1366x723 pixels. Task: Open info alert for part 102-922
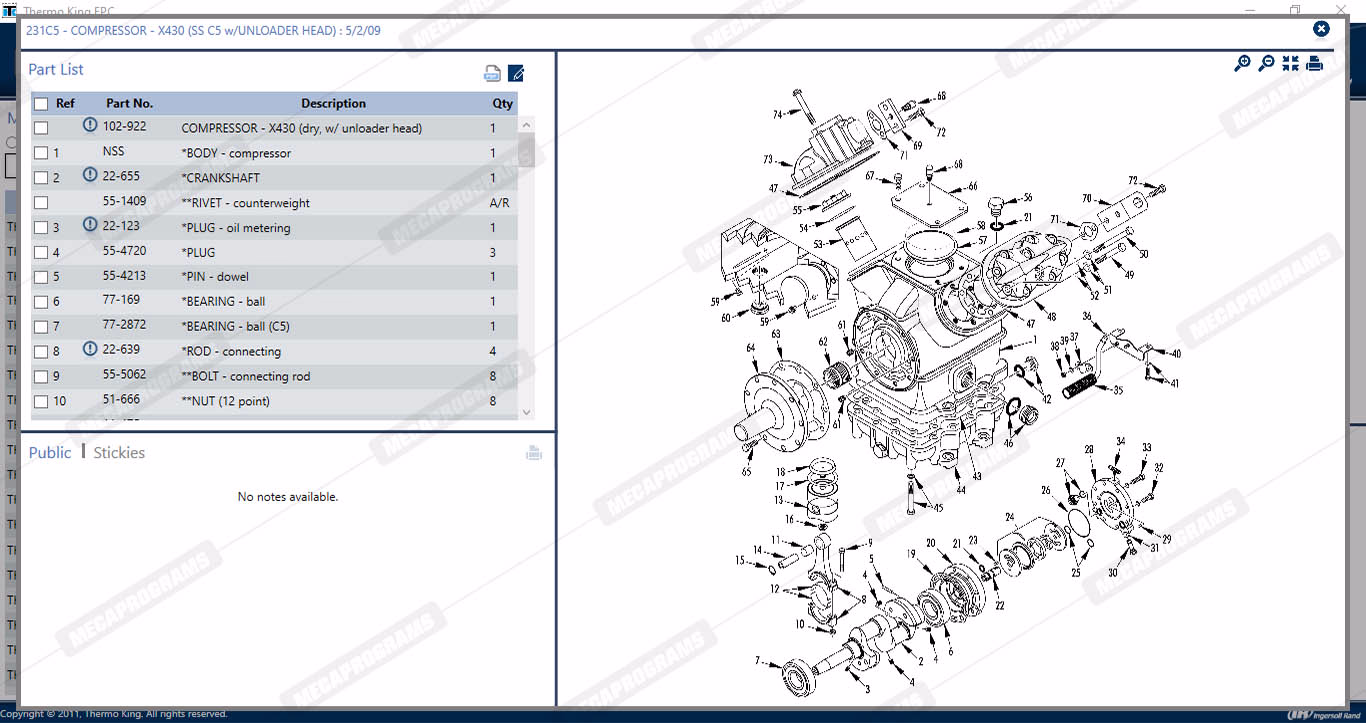90,126
